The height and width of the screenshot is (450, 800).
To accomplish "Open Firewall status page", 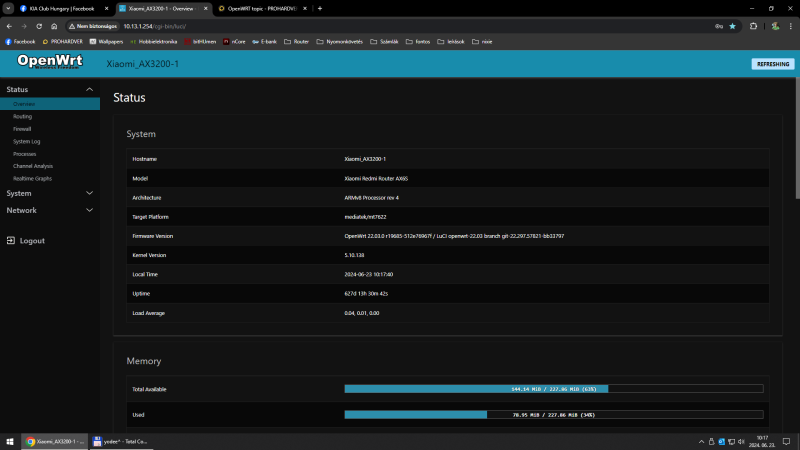I will coord(22,129).
